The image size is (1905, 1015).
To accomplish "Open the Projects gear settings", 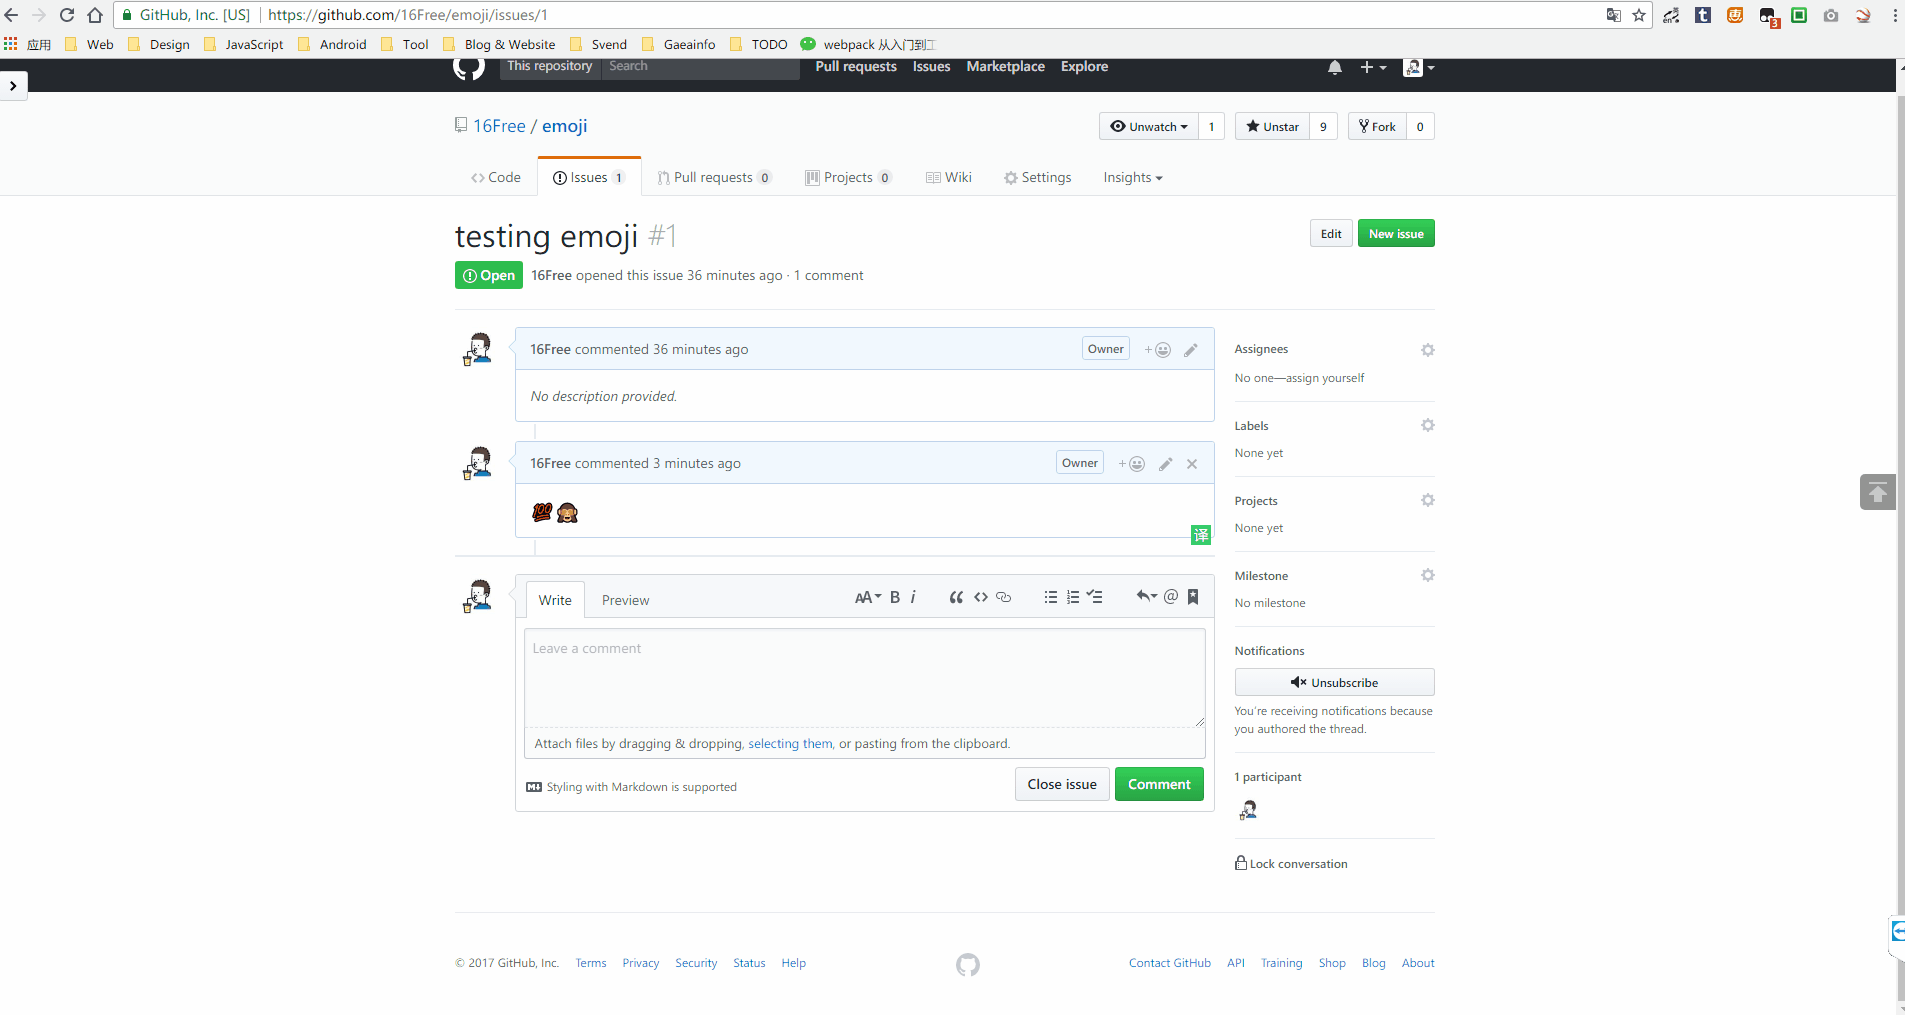I will point(1428,500).
